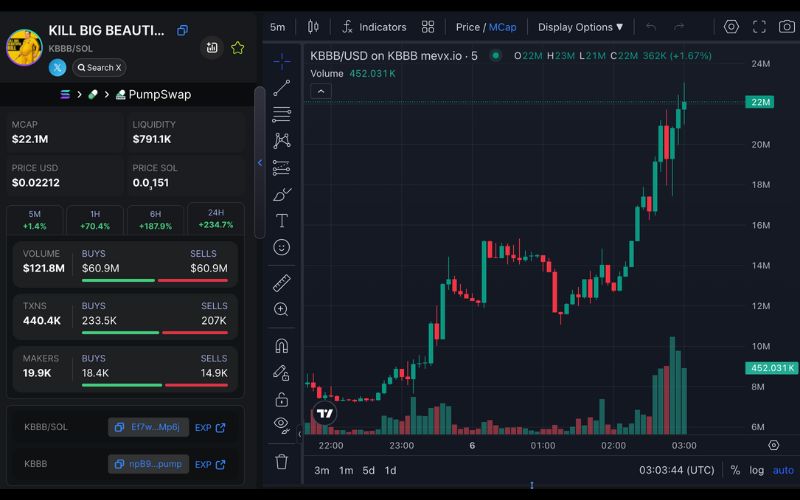This screenshot has height=500, width=800.
Task: Copy the KBBB token address npB9...pump
Action: tap(148, 464)
